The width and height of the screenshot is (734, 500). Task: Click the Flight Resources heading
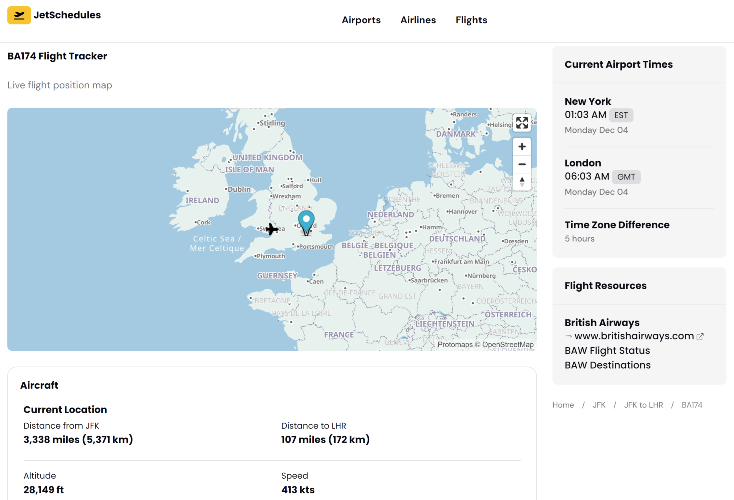click(605, 286)
